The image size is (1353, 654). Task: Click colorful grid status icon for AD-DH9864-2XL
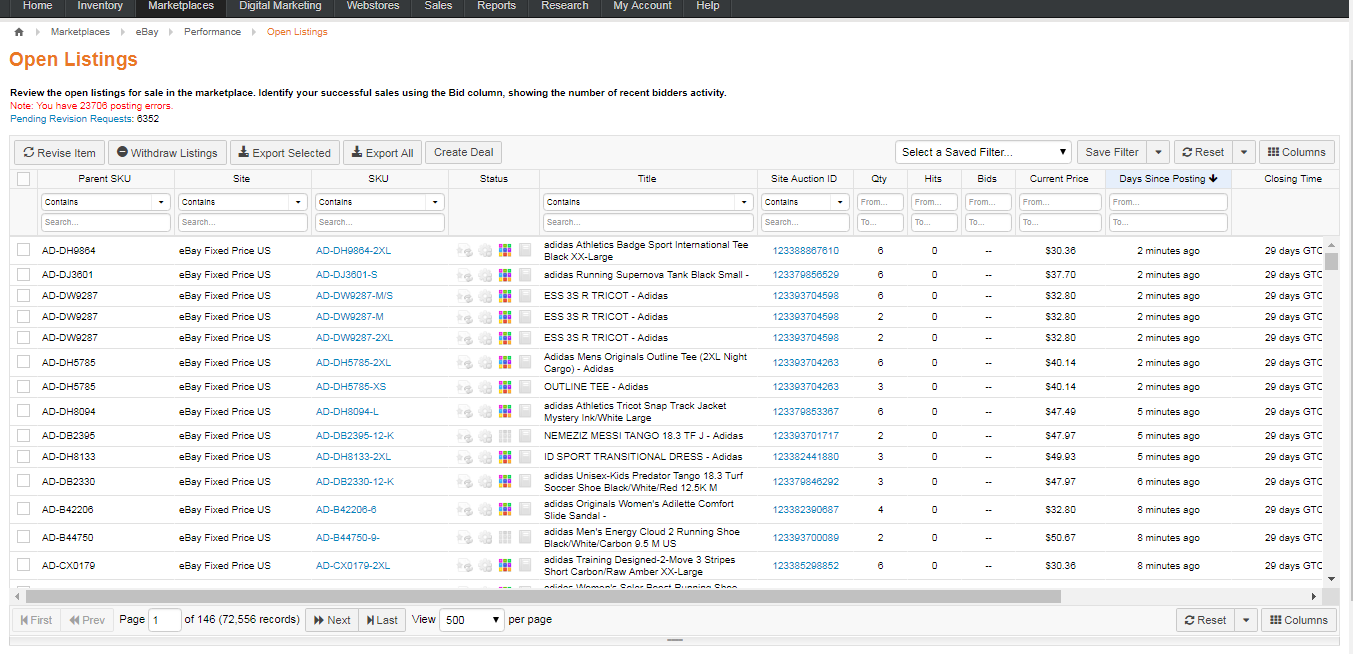point(505,251)
